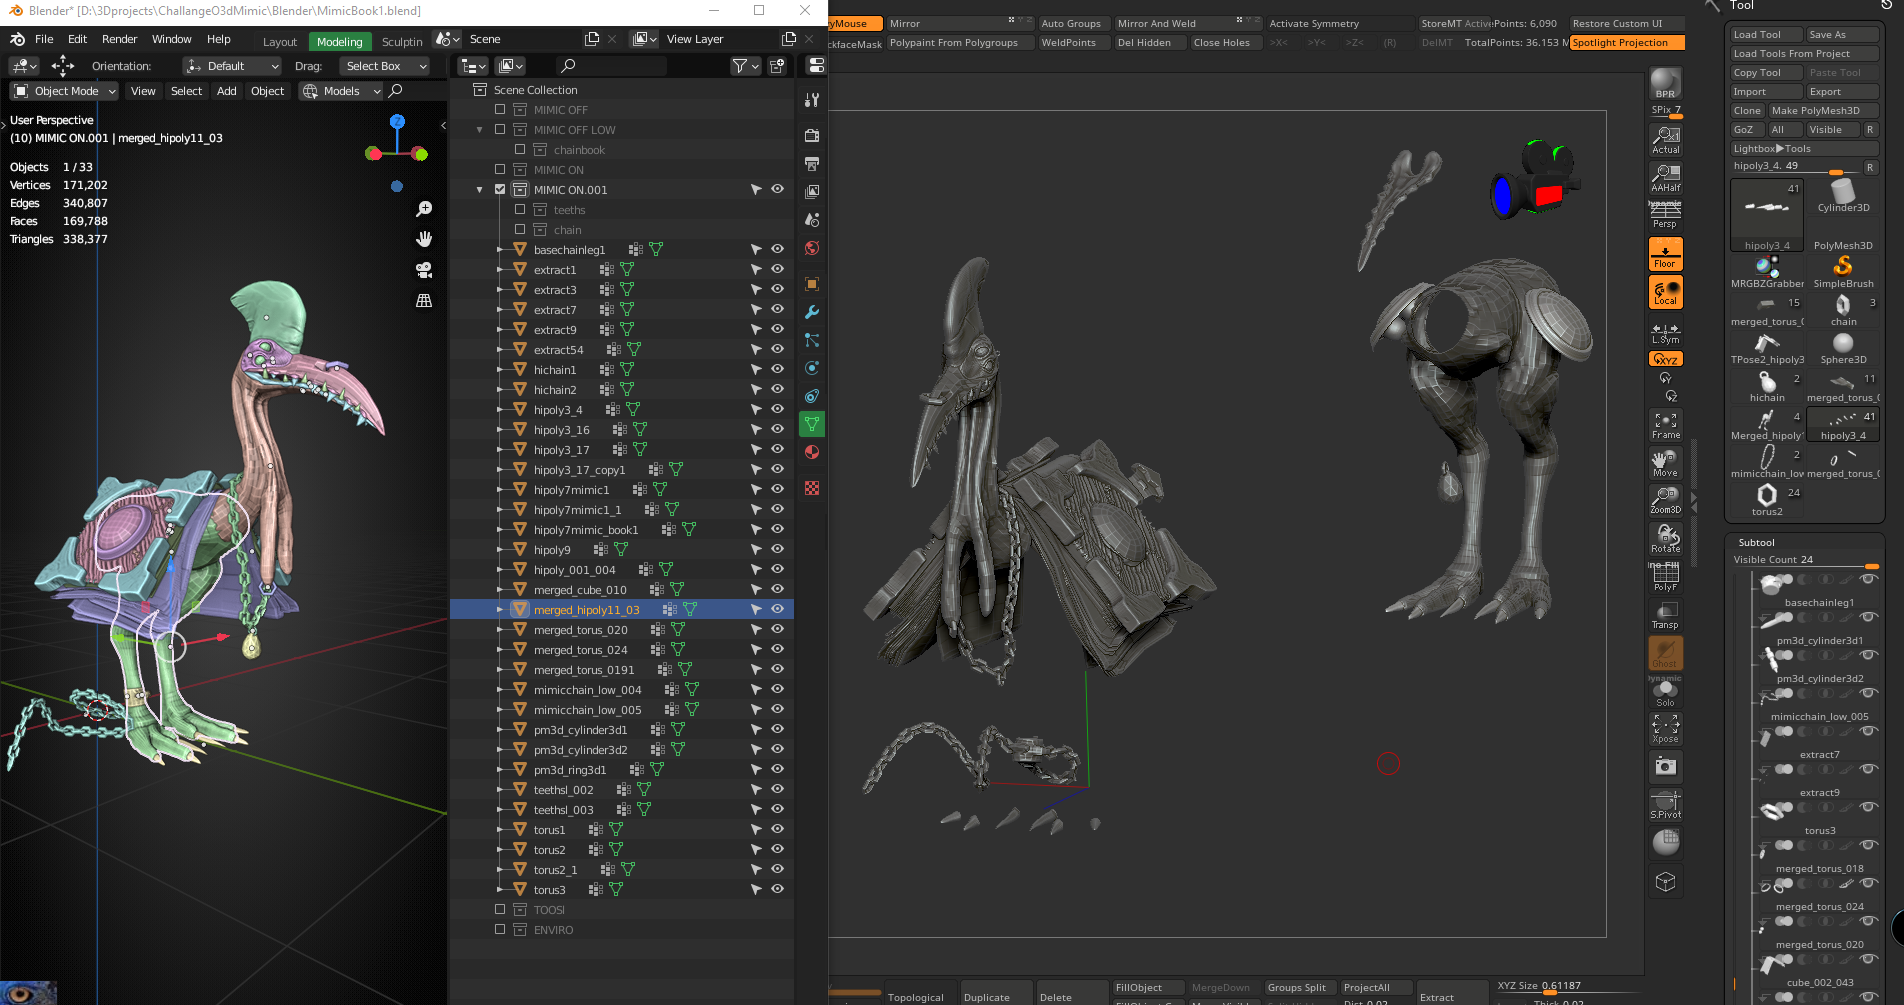Hide the merged_hipoly11_03 object
This screenshot has width=1904, height=1005.
[777, 609]
